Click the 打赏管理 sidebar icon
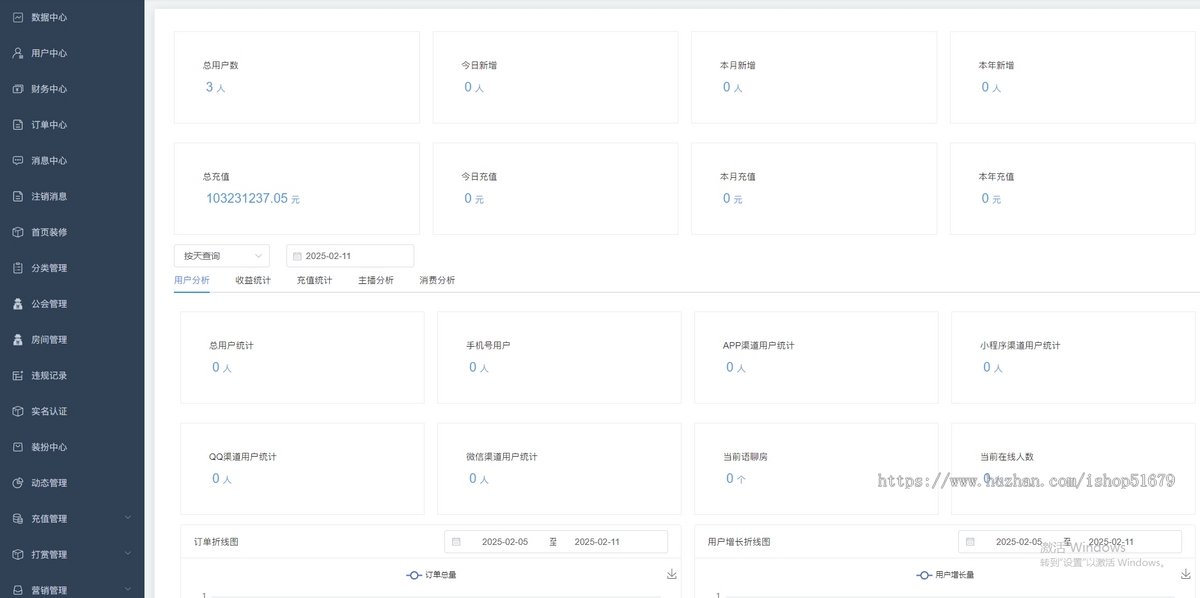The image size is (1200, 598). [x=18, y=555]
